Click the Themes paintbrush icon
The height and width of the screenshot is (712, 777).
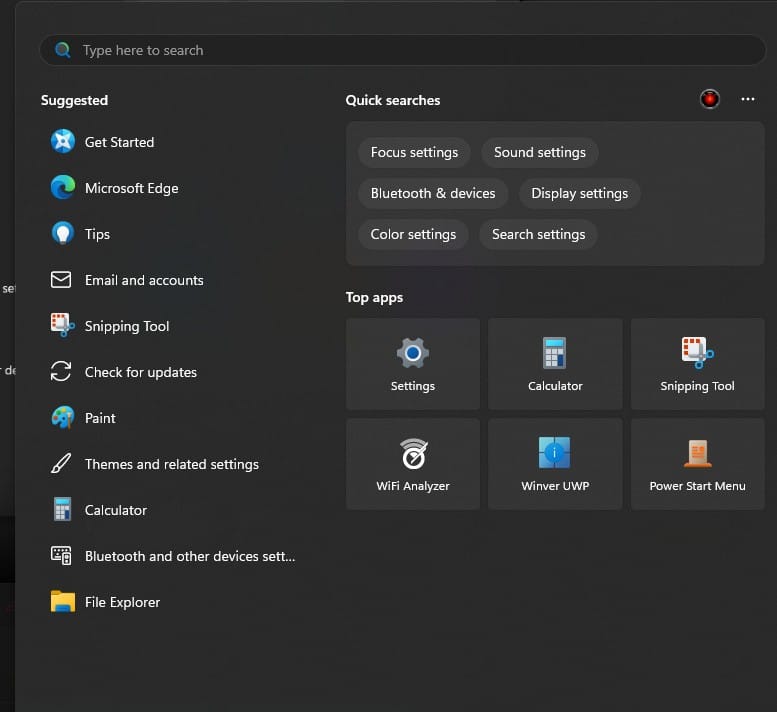click(61, 464)
